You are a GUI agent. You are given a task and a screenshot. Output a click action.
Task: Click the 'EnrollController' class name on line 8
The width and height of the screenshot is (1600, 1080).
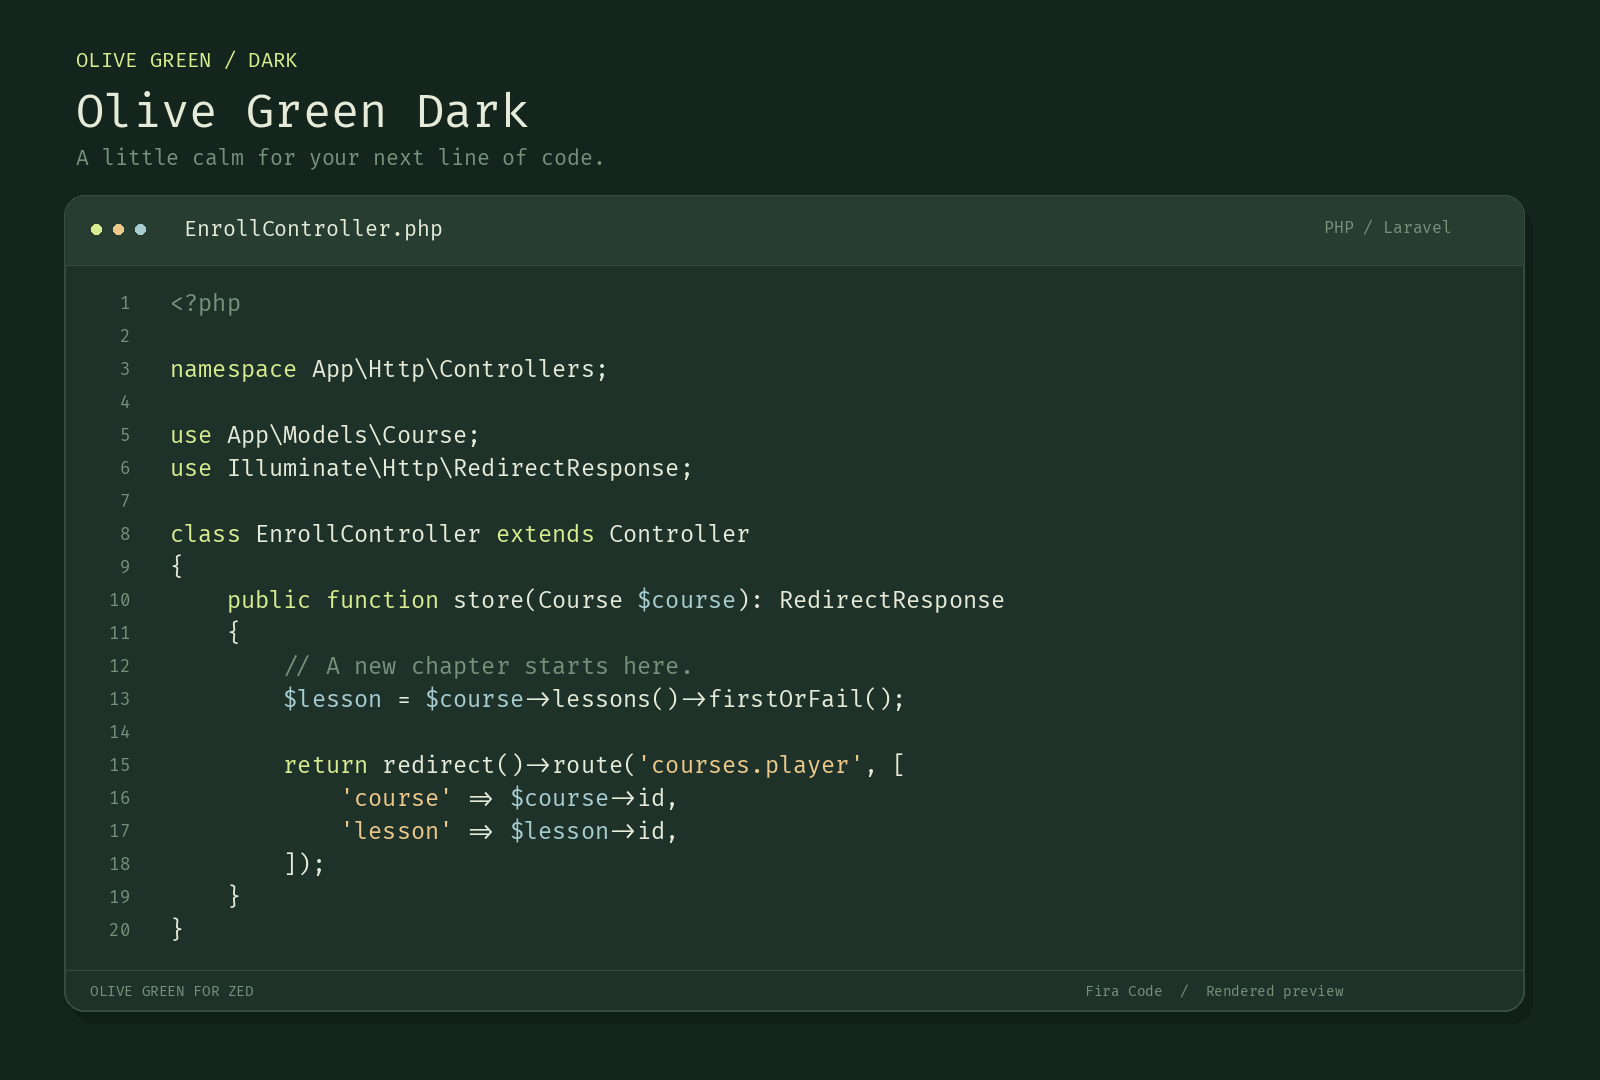[x=368, y=534]
